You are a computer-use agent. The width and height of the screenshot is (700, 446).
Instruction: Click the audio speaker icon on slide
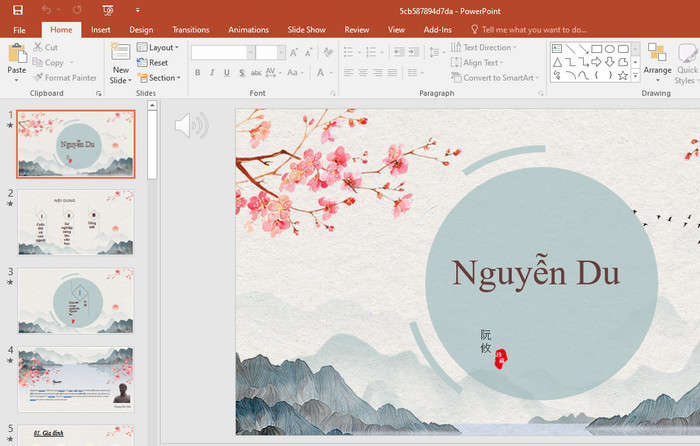(191, 125)
